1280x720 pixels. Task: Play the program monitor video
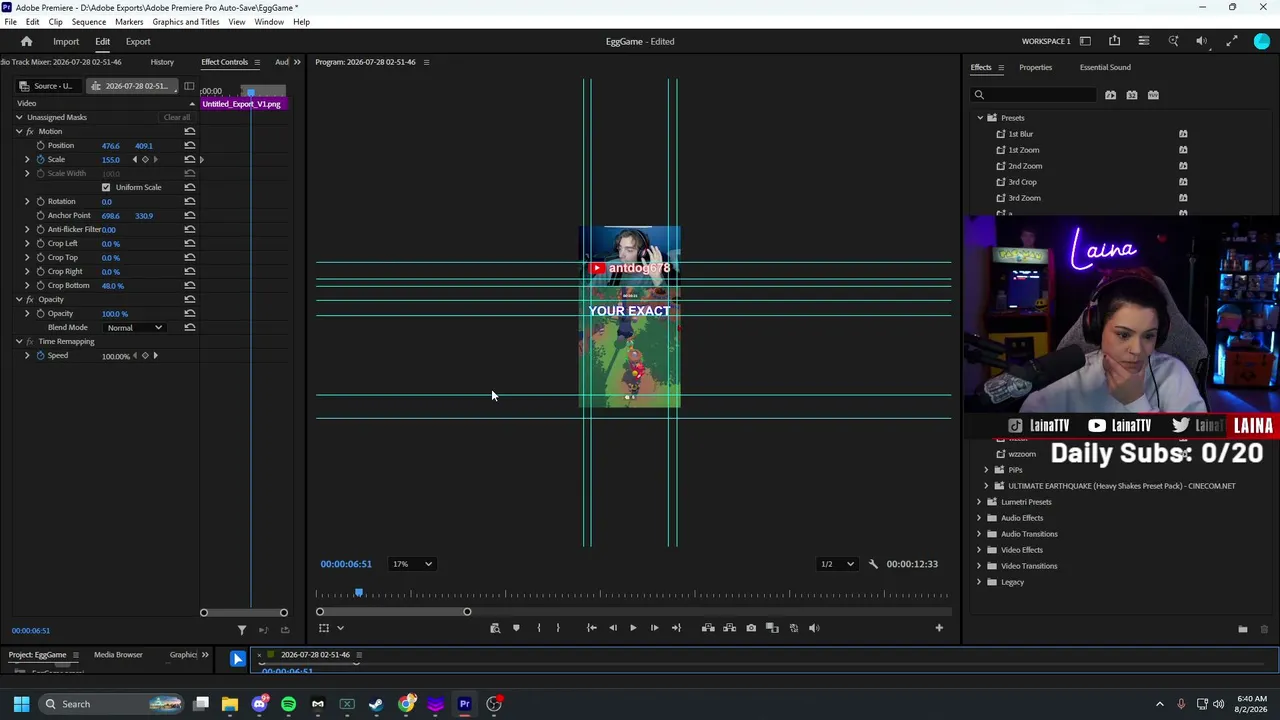633,628
